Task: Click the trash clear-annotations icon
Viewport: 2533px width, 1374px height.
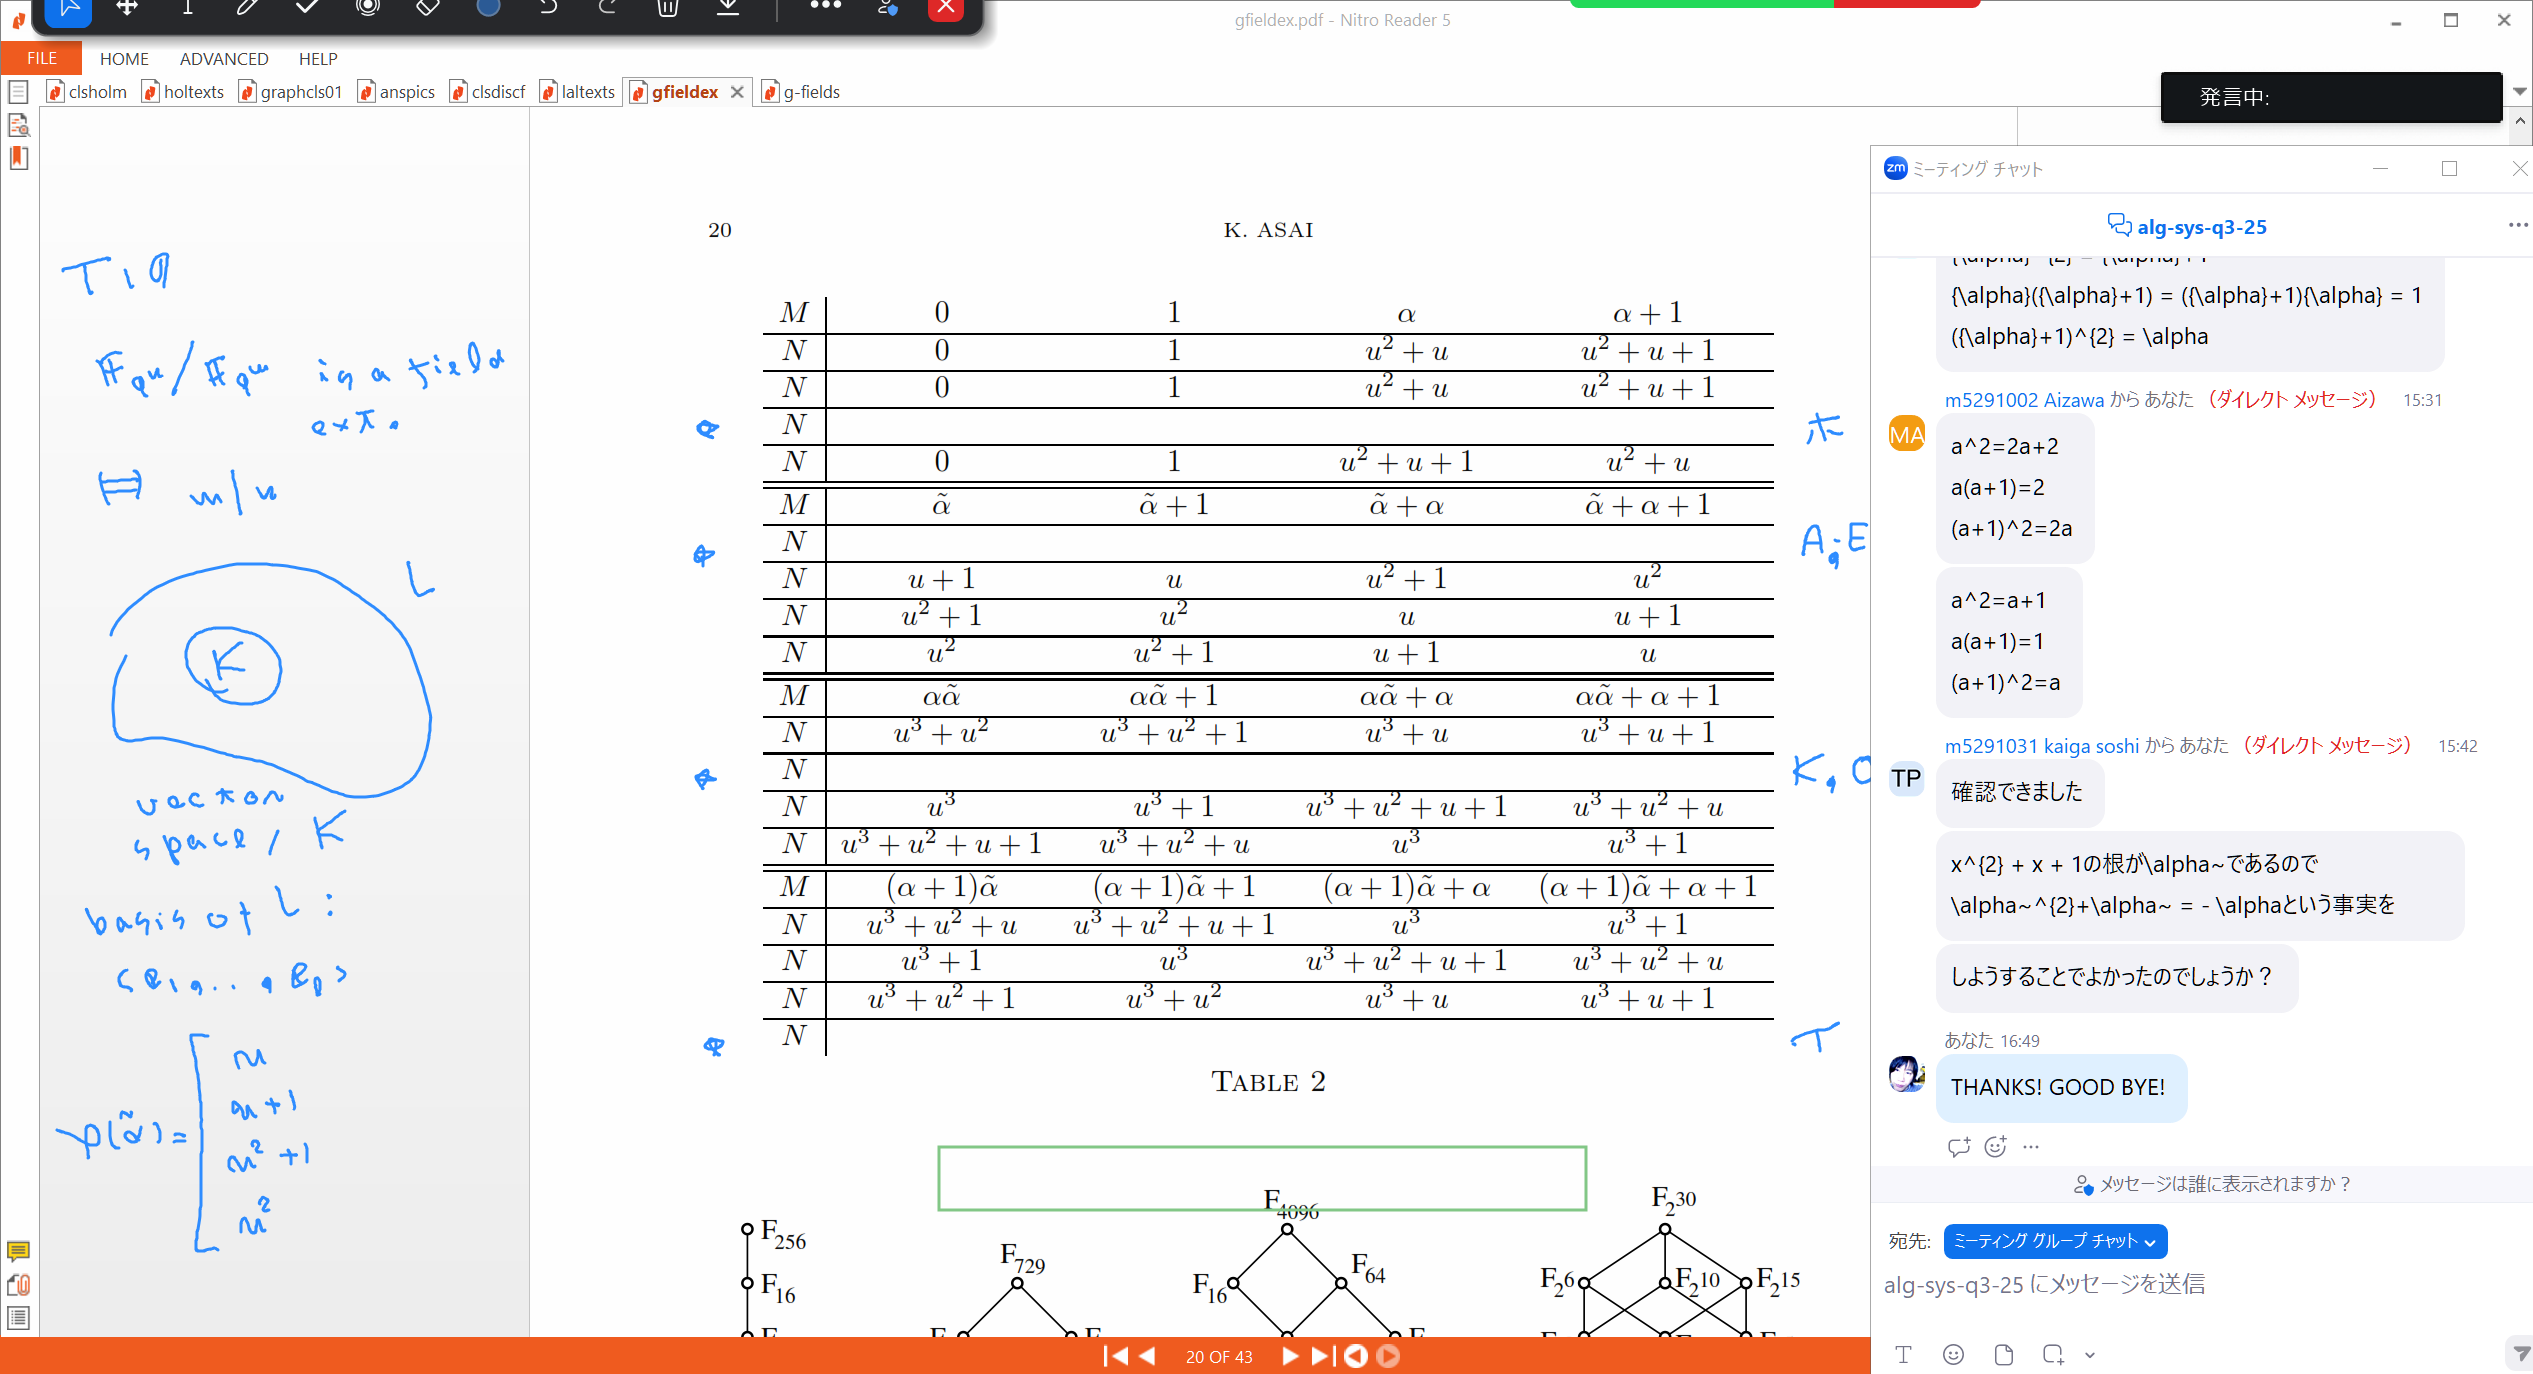Action: [668, 8]
